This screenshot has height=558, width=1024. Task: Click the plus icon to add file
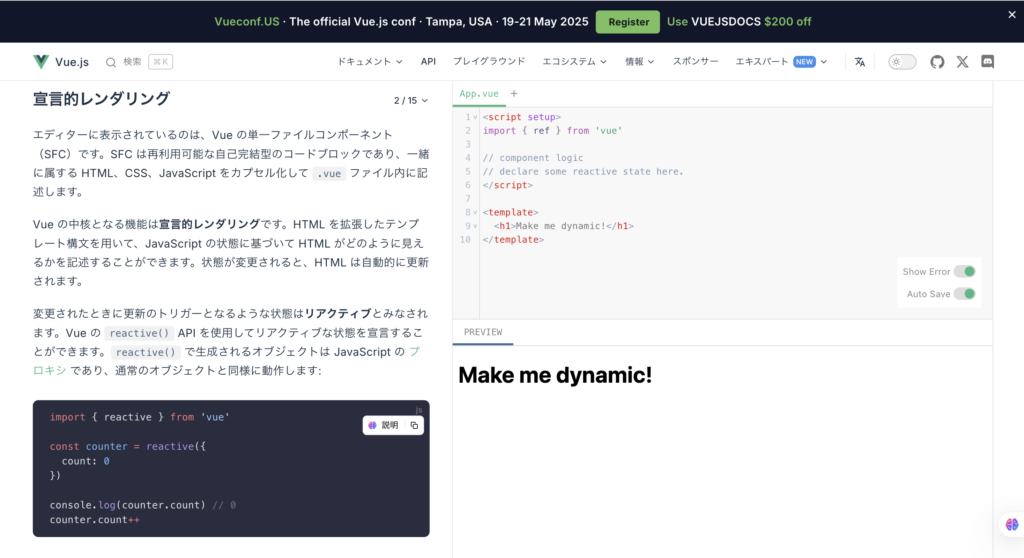point(514,93)
